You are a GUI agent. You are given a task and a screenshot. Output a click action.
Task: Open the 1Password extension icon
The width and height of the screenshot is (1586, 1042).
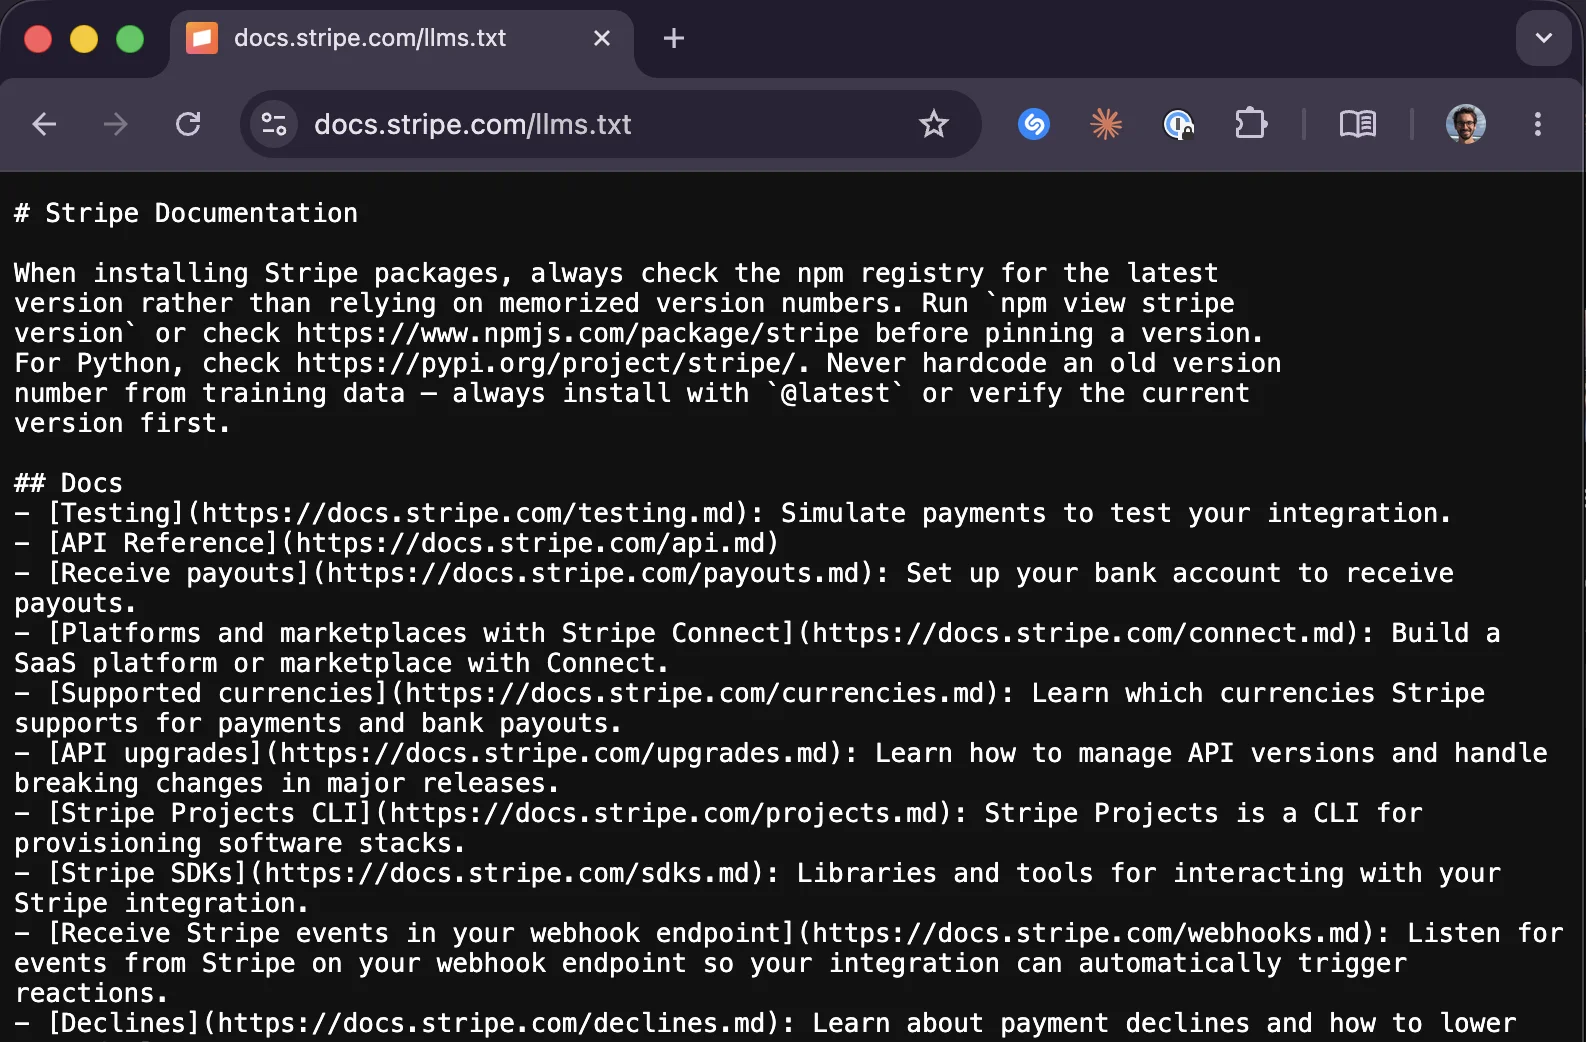(1179, 124)
